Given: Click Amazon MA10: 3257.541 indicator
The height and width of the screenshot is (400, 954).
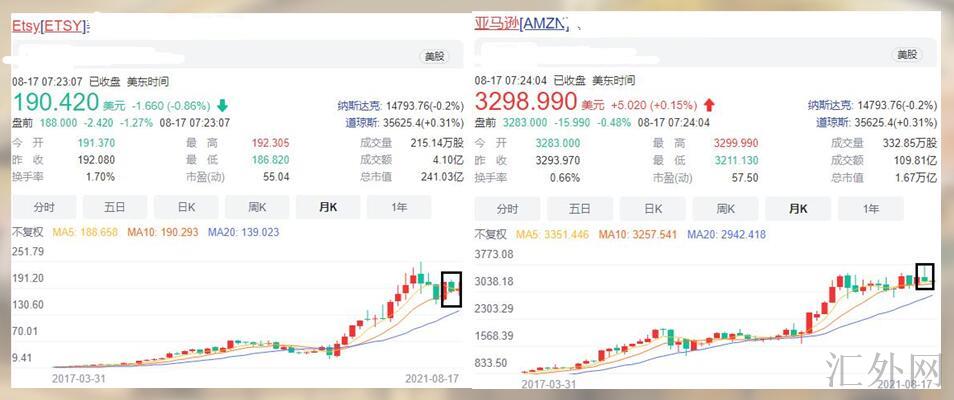Looking at the screenshot, I should (x=638, y=234).
